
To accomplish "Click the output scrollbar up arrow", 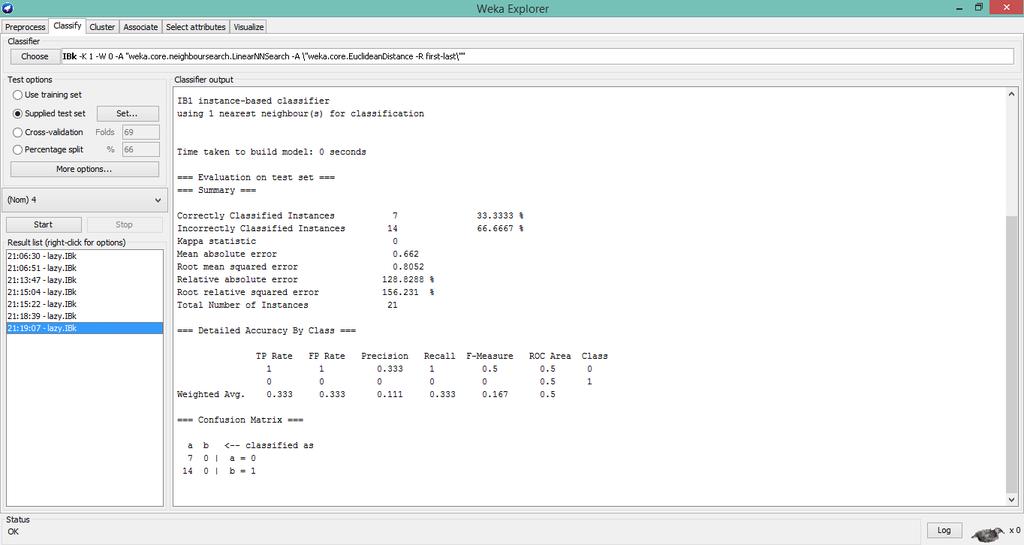I will point(1012,94).
